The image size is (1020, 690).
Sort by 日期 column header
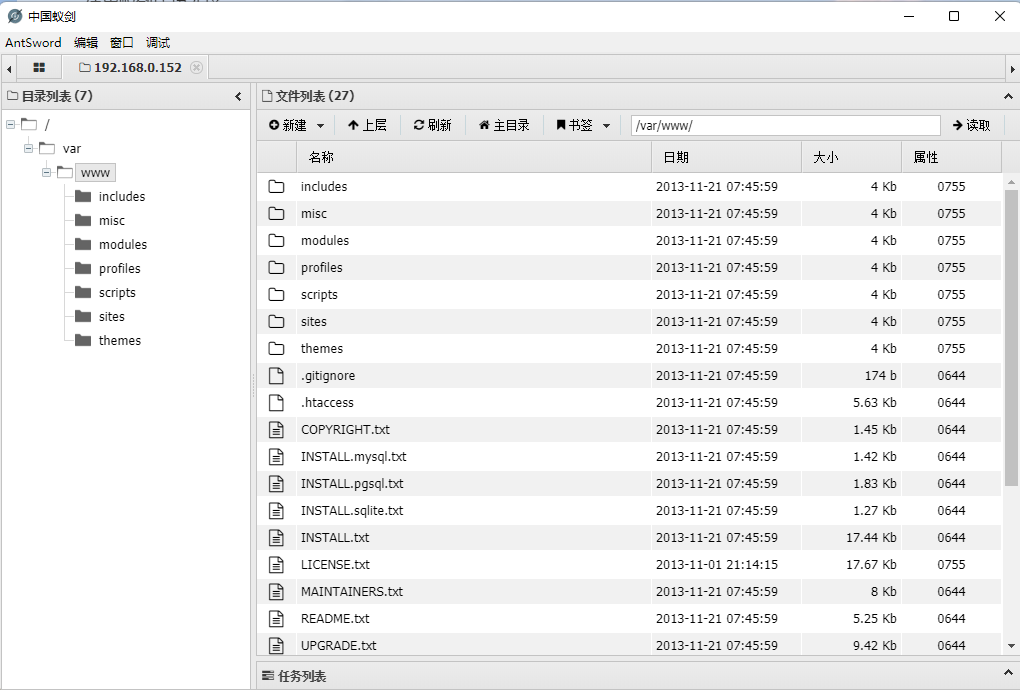point(727,157)
